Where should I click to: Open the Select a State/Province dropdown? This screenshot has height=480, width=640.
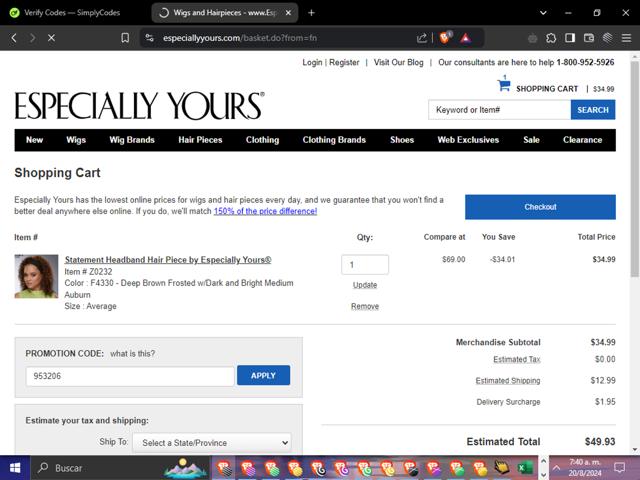[x=212, y=443]
